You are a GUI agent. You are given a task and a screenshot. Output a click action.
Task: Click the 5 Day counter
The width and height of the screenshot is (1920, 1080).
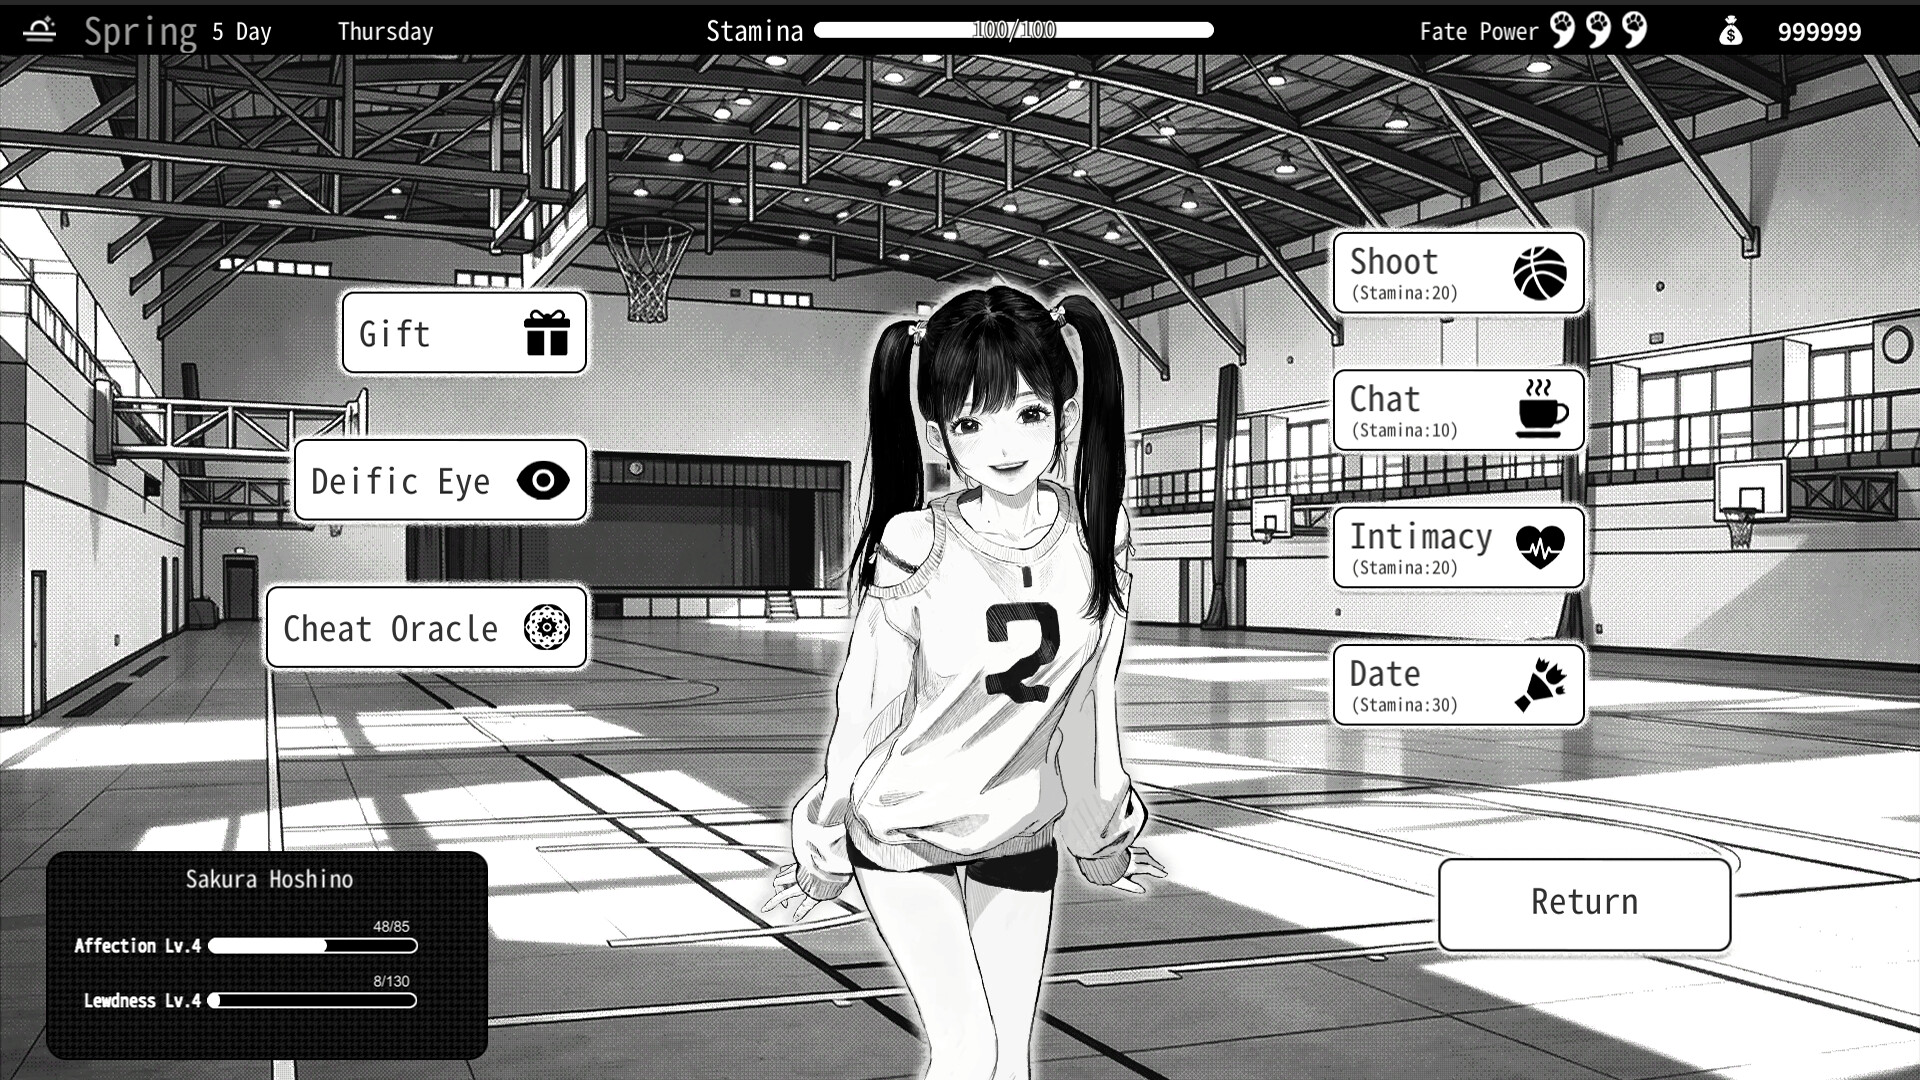pos(241,32)
